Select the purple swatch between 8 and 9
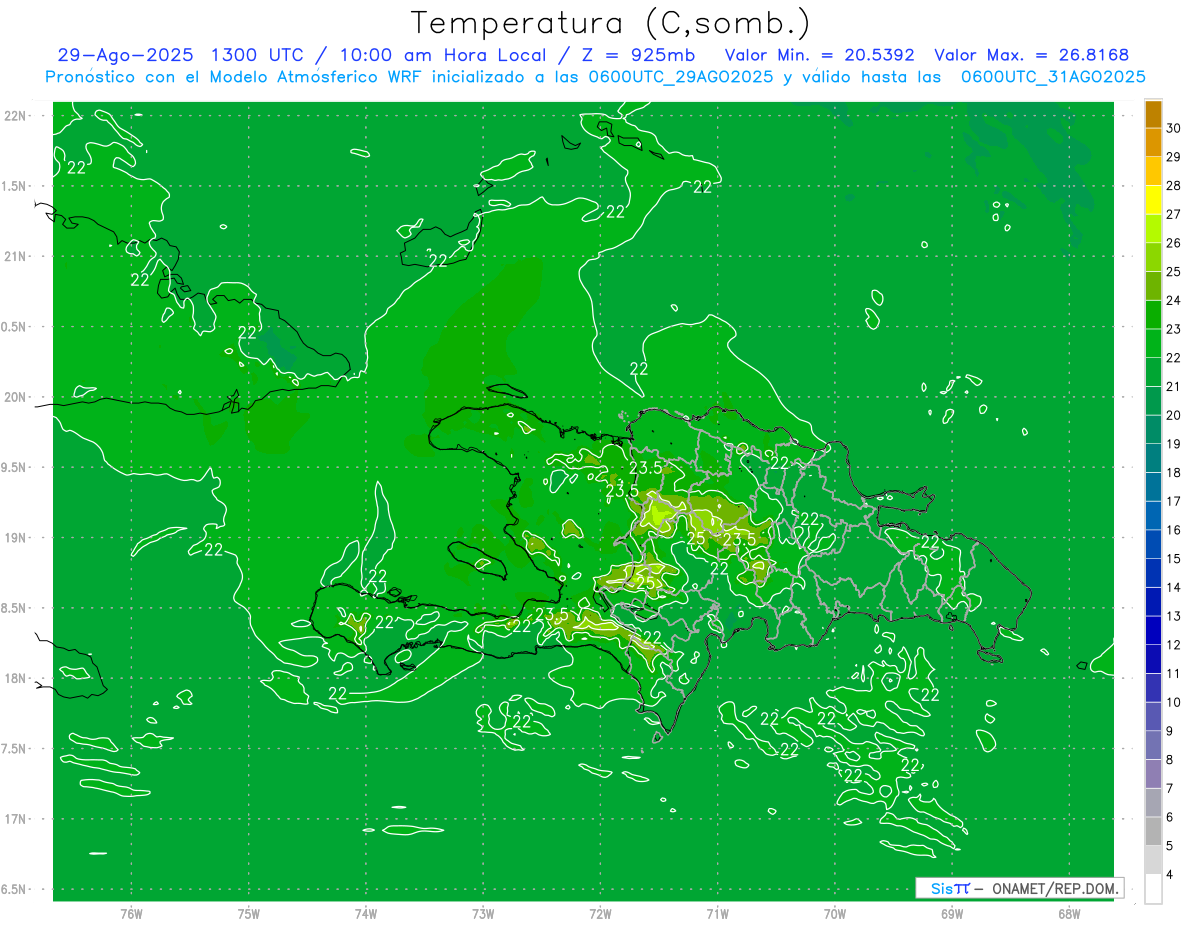 1153,745
